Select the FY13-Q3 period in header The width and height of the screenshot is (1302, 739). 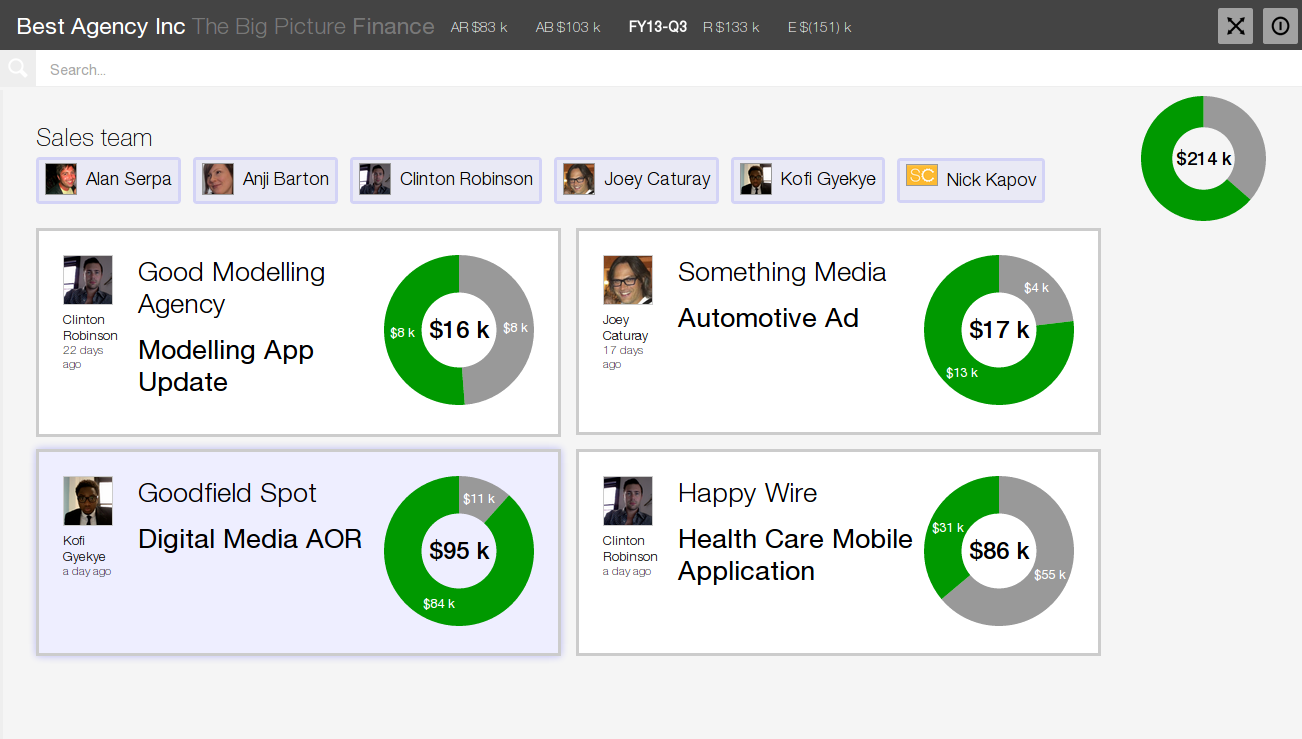(657, 27)
